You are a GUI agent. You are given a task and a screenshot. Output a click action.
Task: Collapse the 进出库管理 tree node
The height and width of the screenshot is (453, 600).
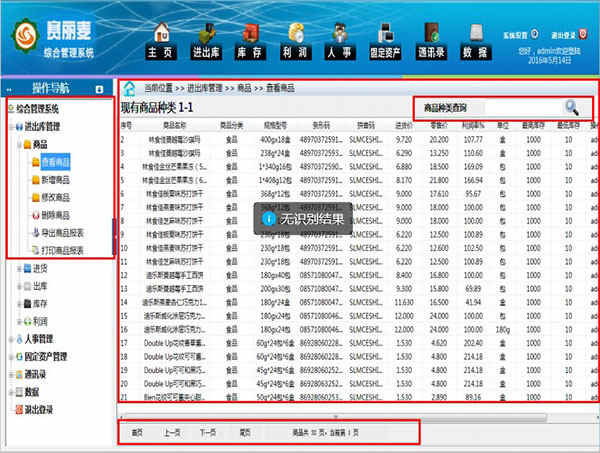pos(11,127)
